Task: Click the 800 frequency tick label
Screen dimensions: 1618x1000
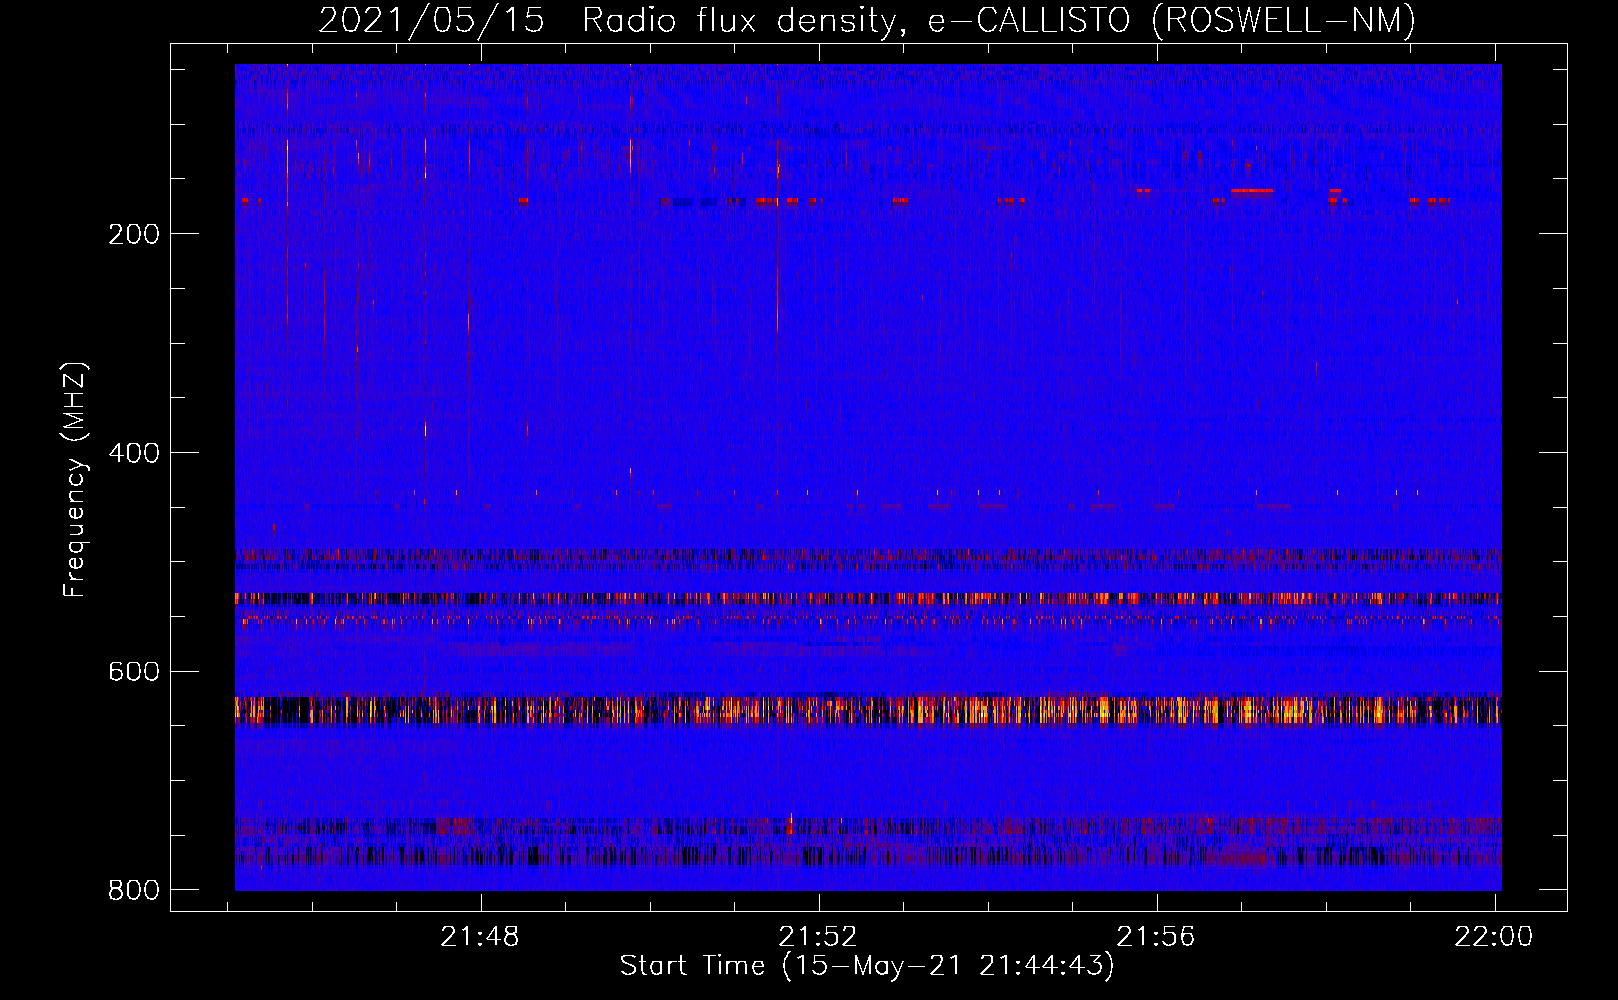Action: 134,890
